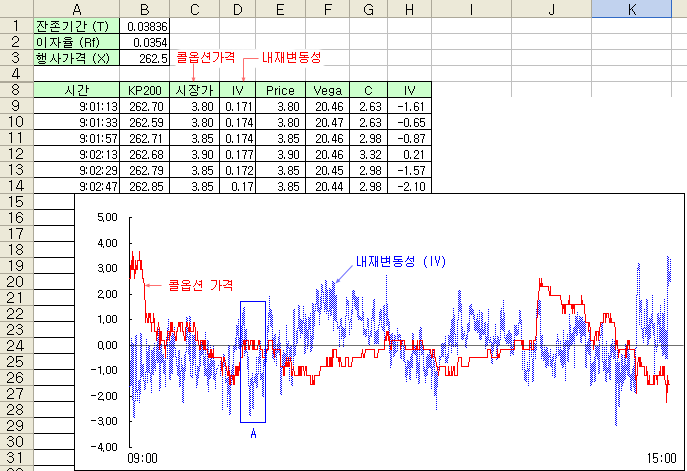Click the blue 내재변동성 (IV) chart label

click(400, 261)
